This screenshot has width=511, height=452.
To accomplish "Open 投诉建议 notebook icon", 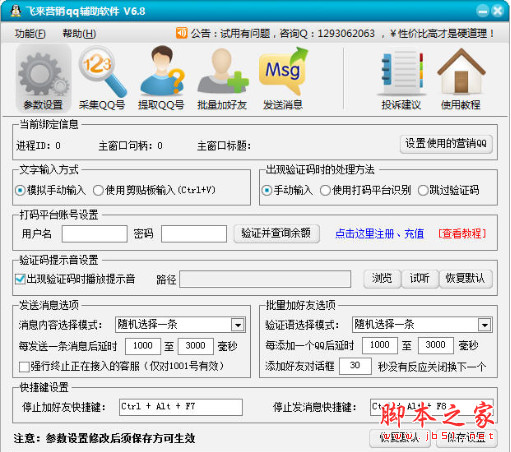I will (x=401, y=79).
